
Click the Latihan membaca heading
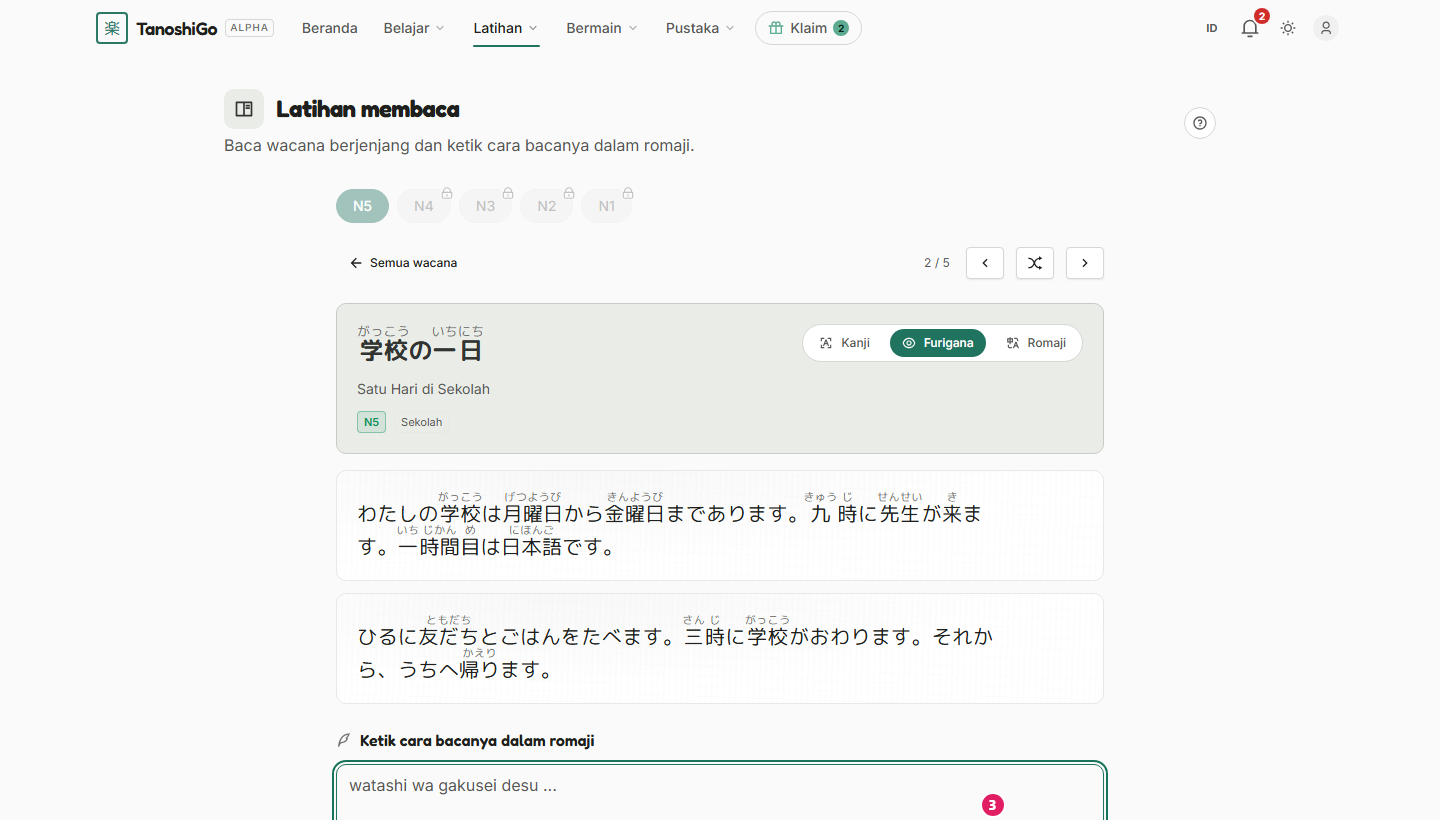[368, 109]
